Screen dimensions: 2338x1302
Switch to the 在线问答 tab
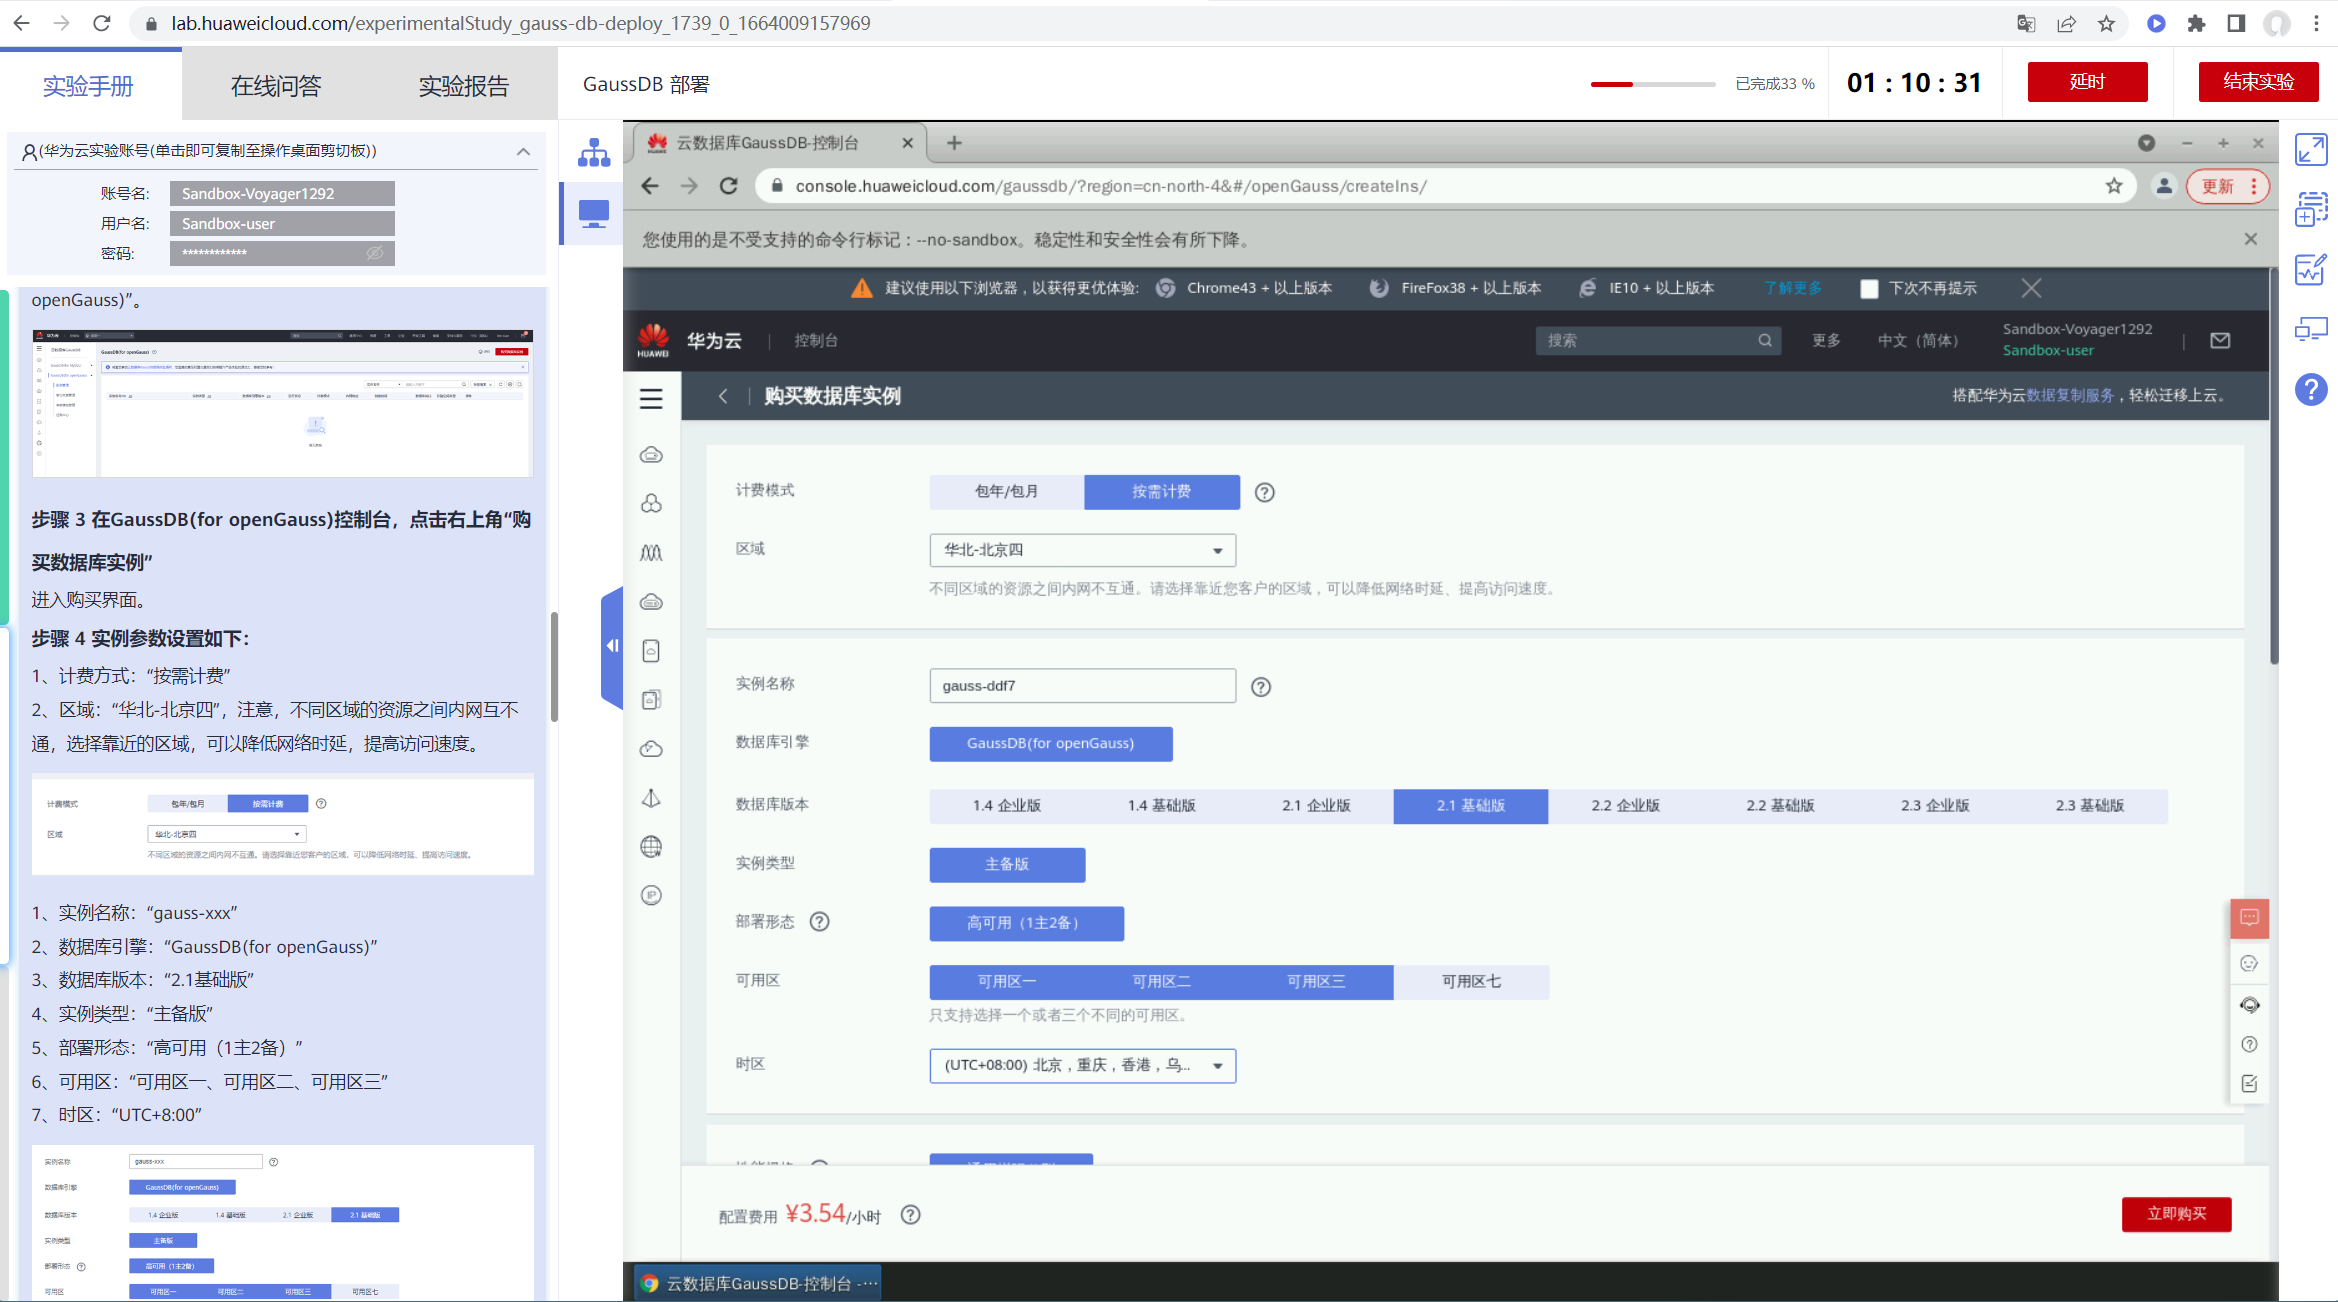(x=276, y=86)
